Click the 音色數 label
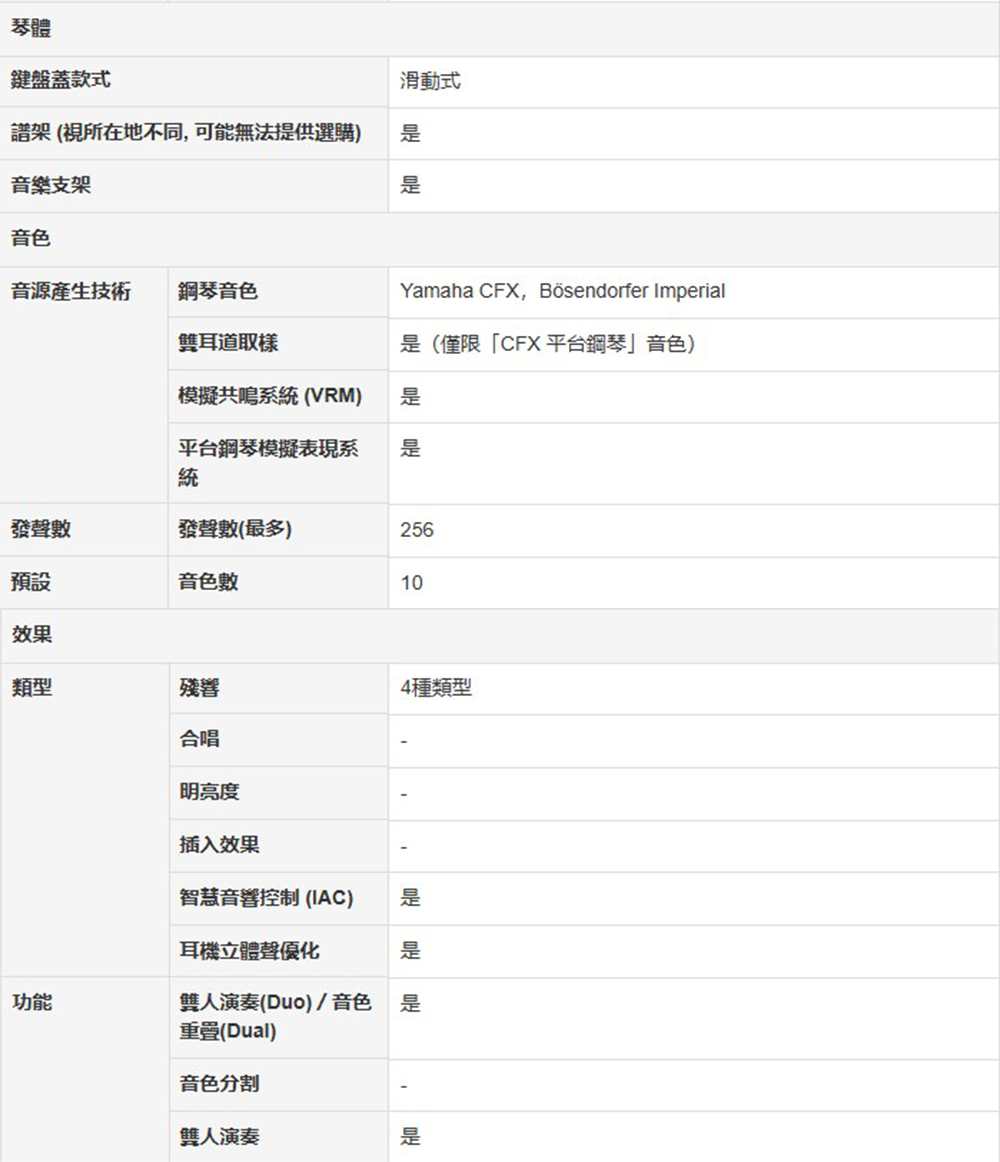The width and height of the screenshot is (1000, 1162). click(x=208, y=582)
